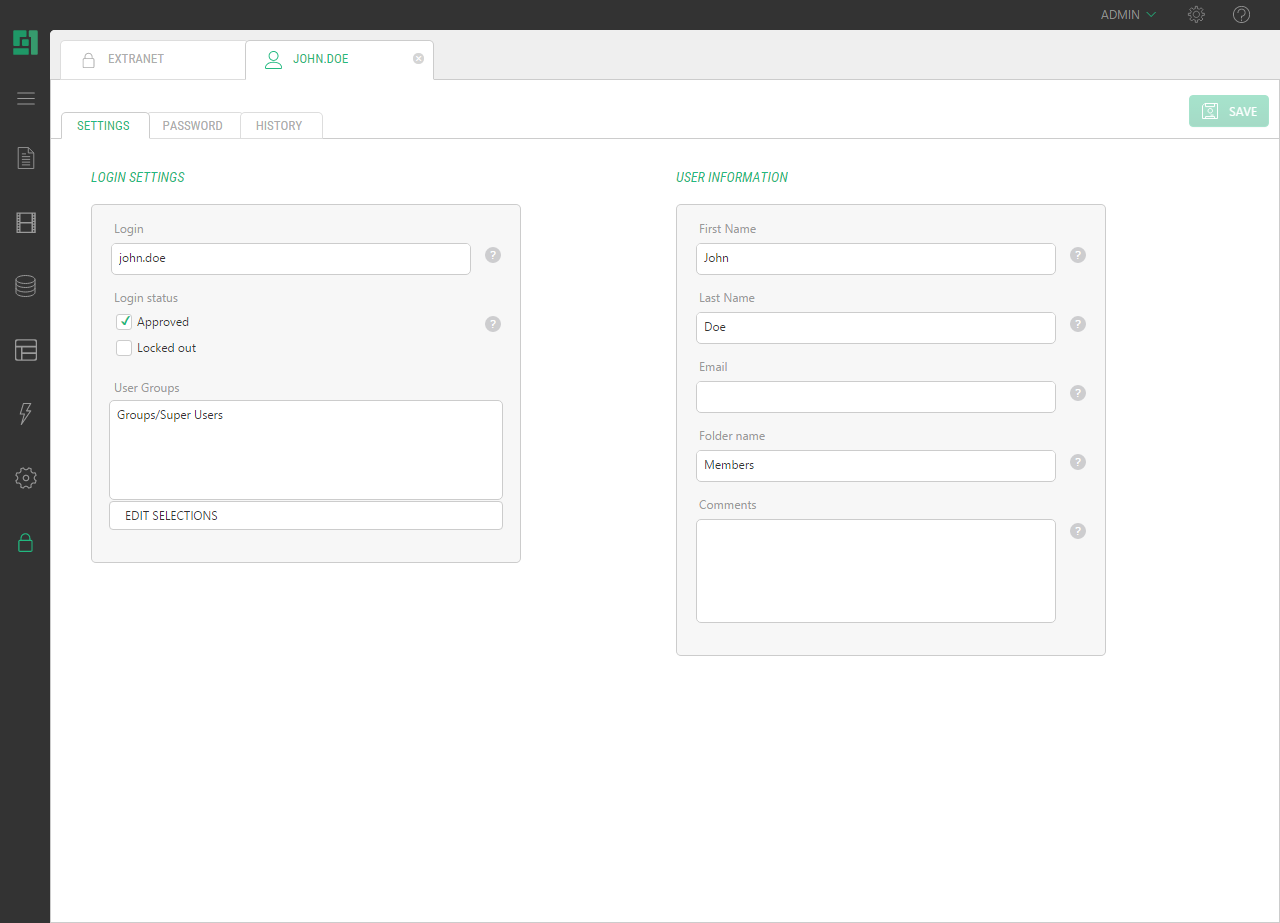
Task: Switch to the PASSWORD tab
Action: click(x=193, y=126)
